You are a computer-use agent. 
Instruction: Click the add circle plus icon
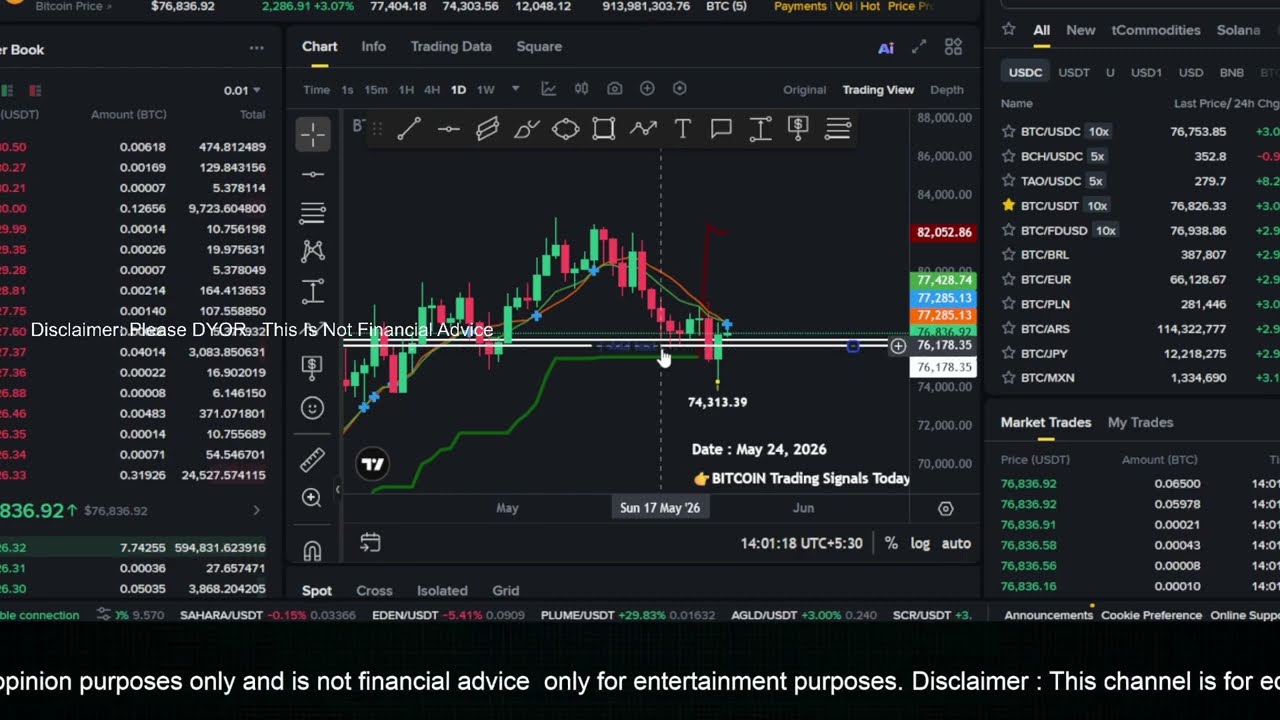coord(647,89)
